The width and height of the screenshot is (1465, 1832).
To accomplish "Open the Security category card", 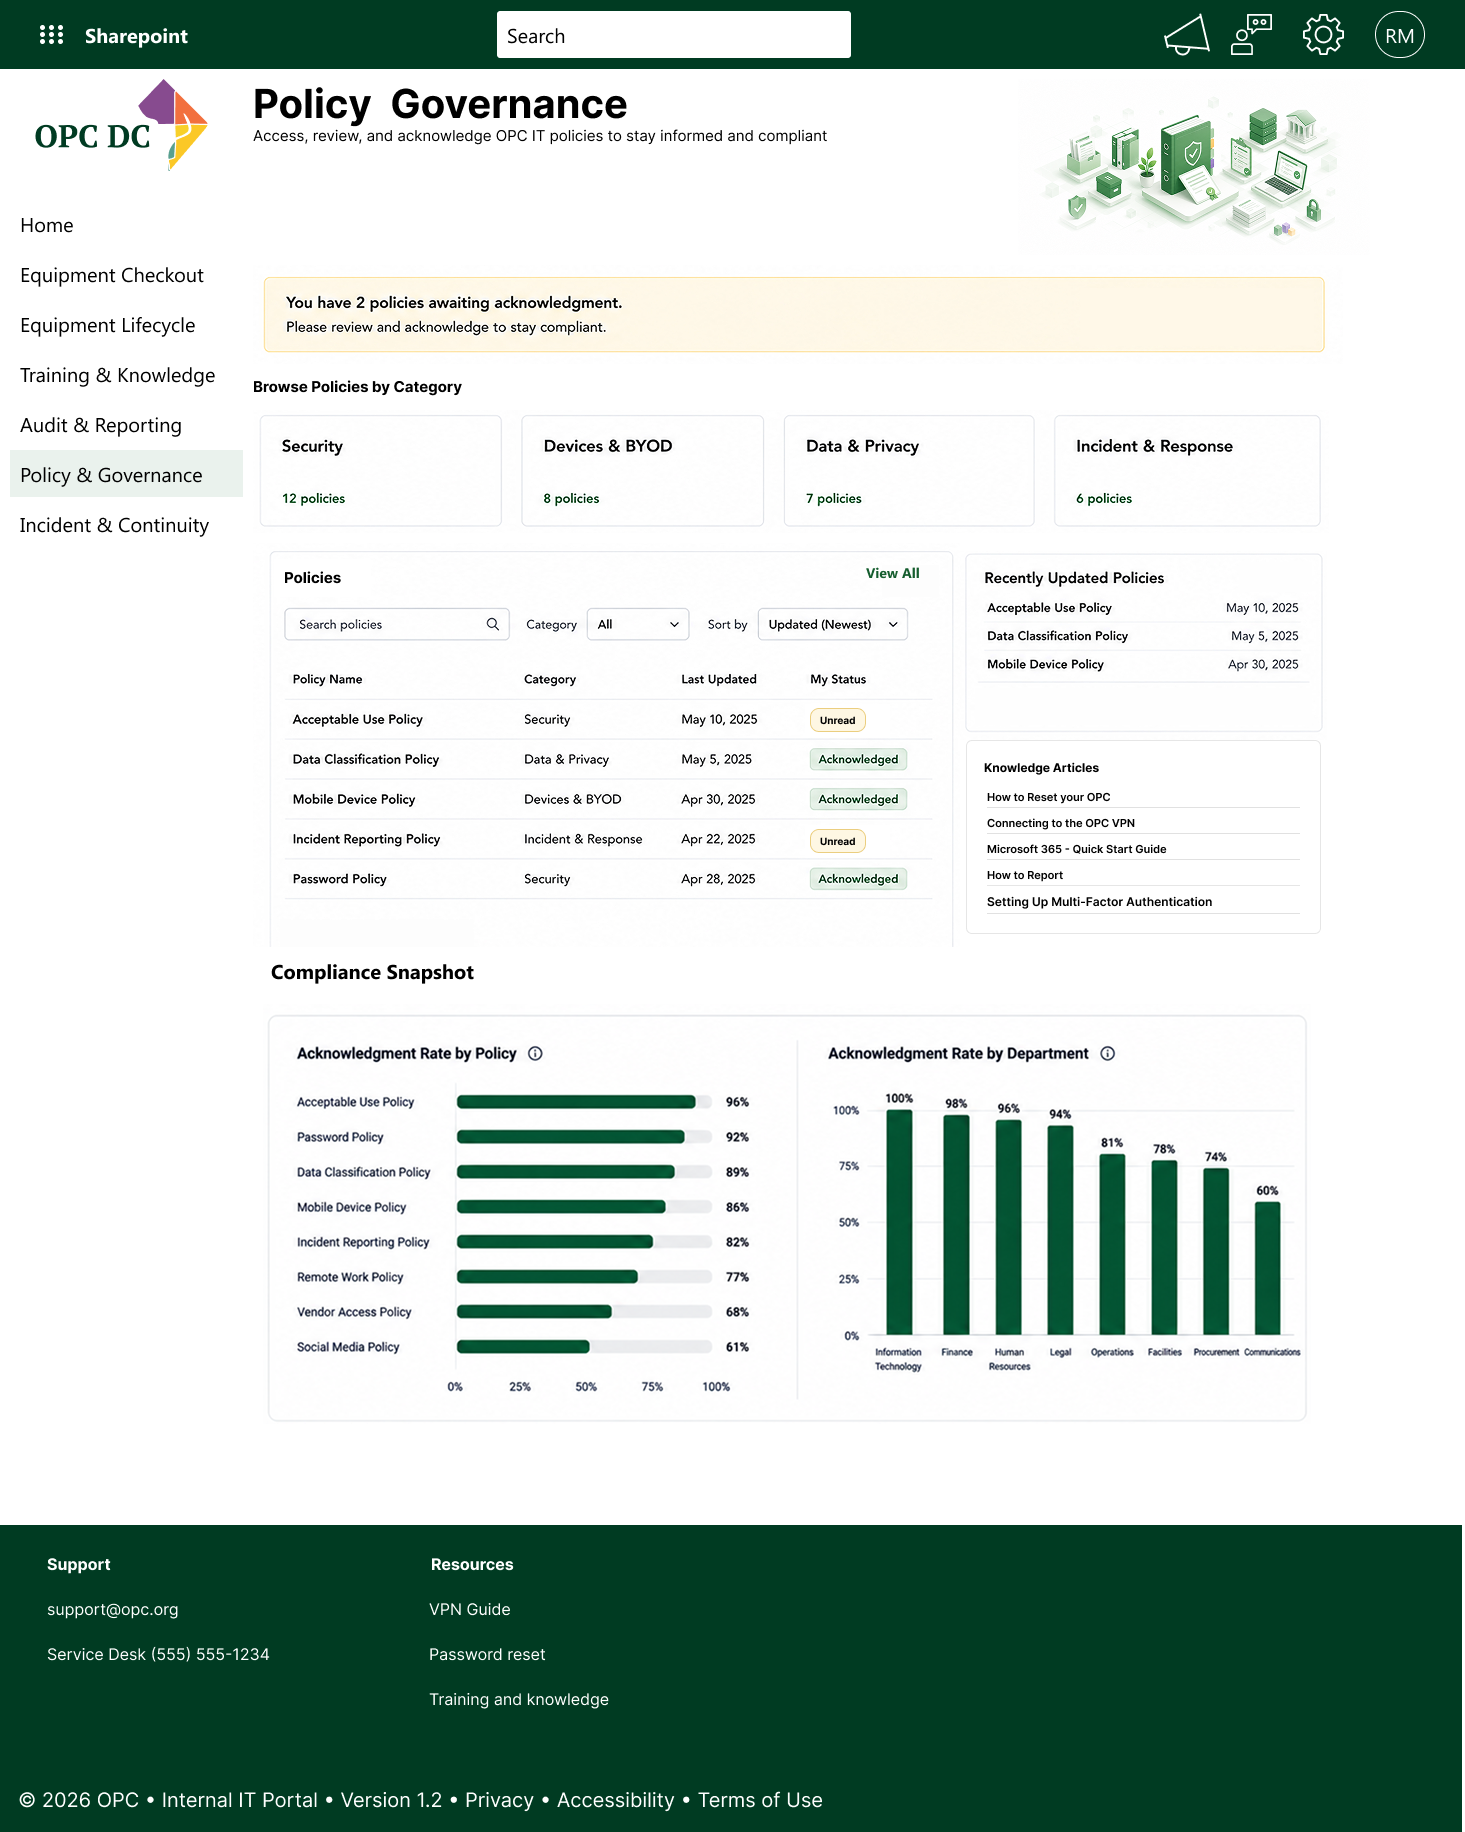I will coord(381,471).
